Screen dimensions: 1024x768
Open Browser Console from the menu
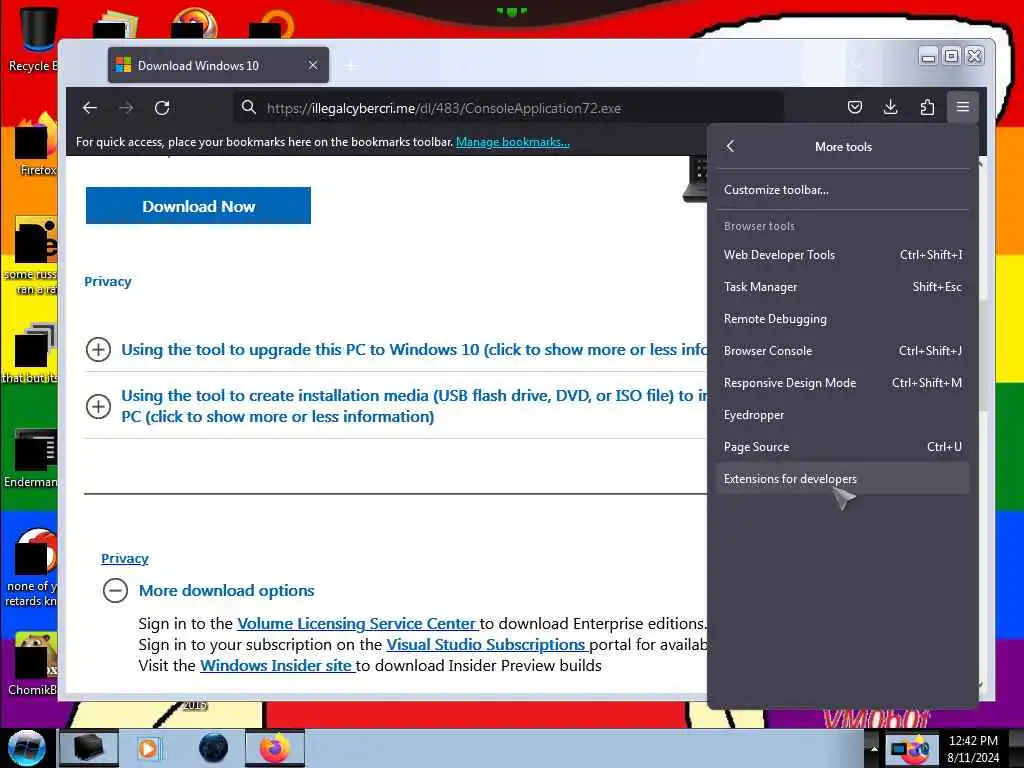pos(842,351)
